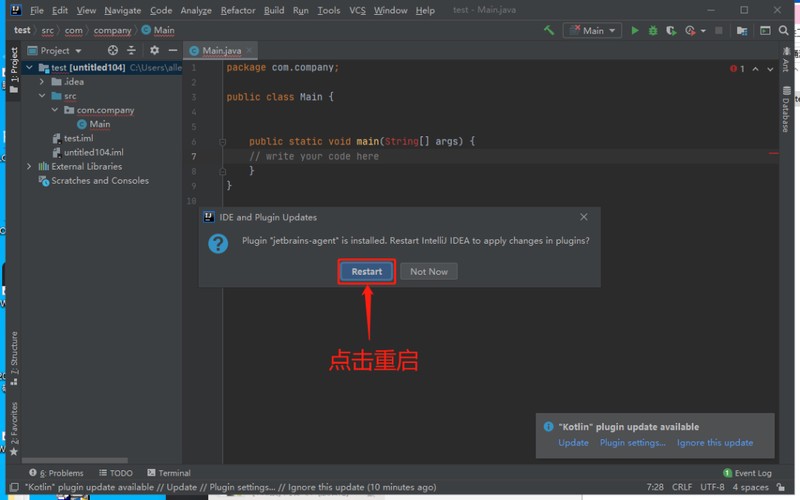
Task: Click the locate-file target icon in Project panel
Action: pyautogui.click(x=112, y=50)
